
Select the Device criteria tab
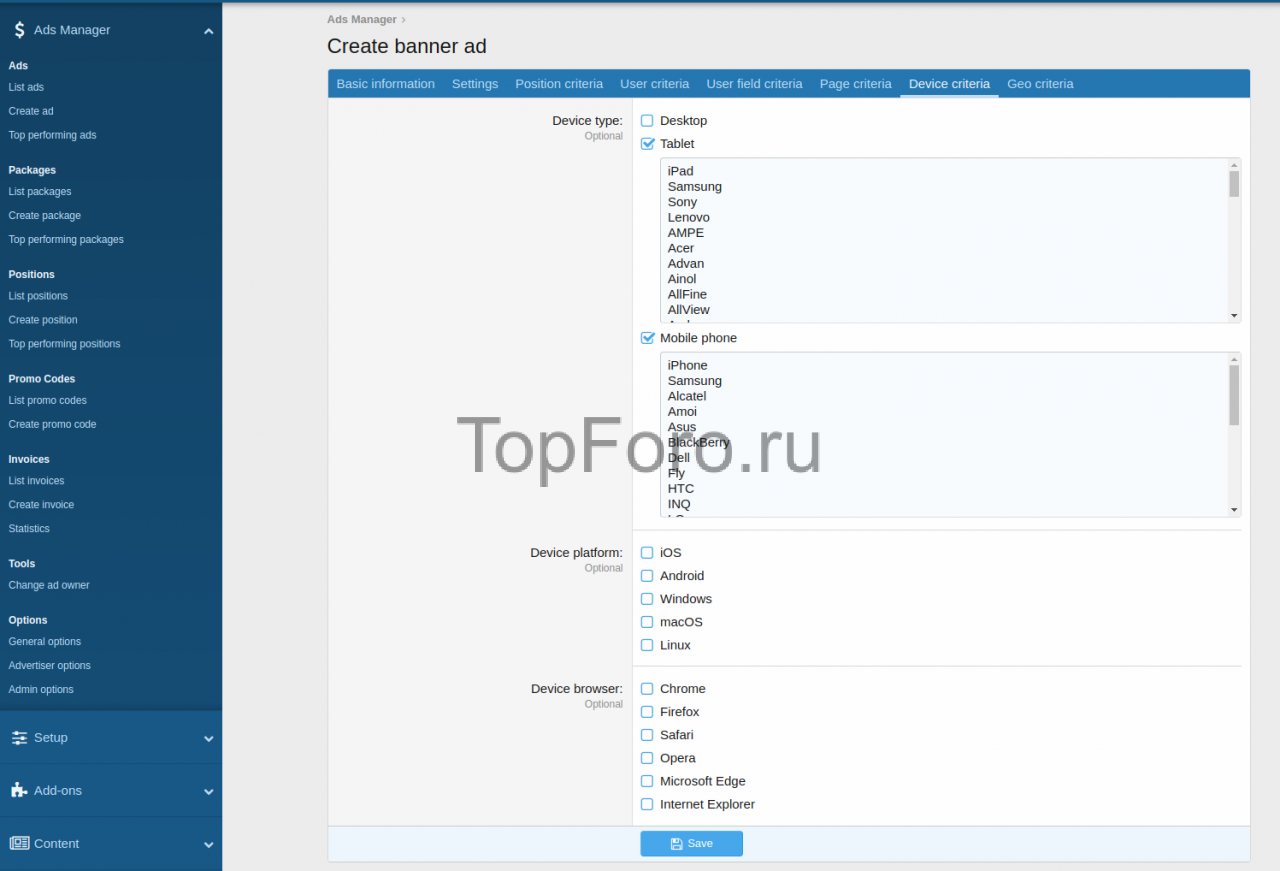coord(949,84)
